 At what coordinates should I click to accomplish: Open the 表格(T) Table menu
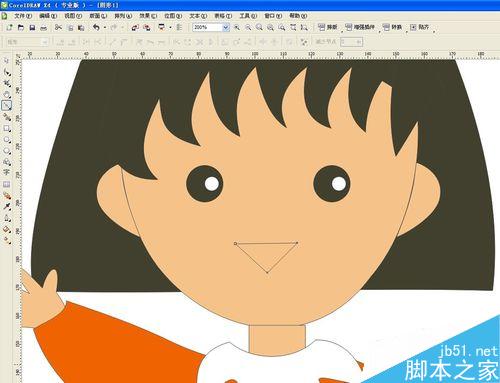(223, 16)
